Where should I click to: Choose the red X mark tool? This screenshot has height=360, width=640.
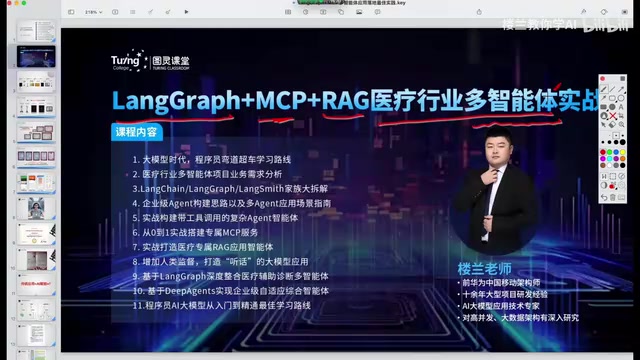pyautogui.click(x=613, y=116)
